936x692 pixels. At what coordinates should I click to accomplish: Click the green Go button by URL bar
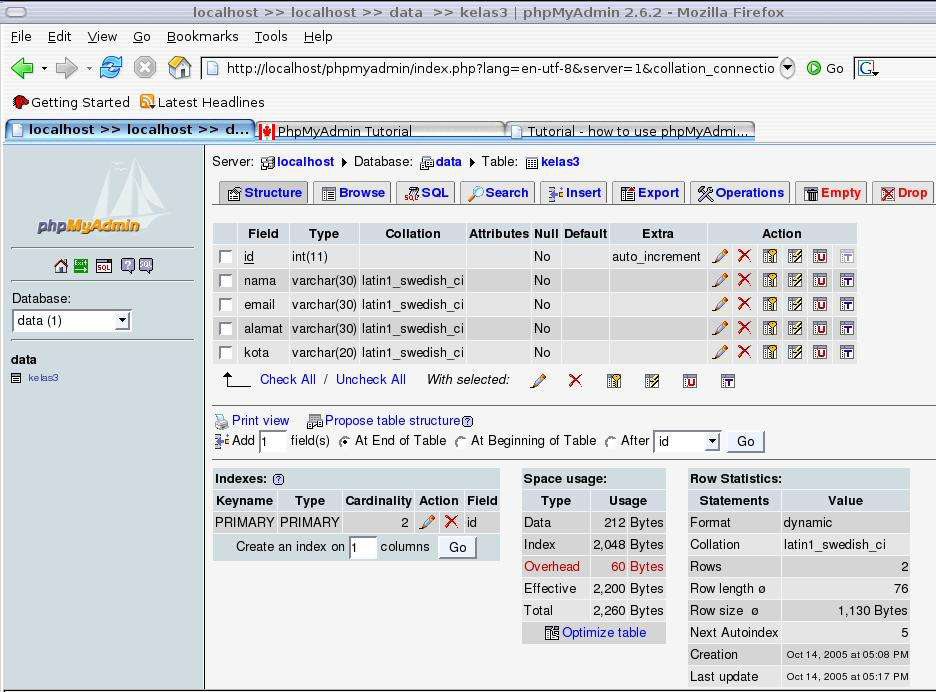[825, 68]
